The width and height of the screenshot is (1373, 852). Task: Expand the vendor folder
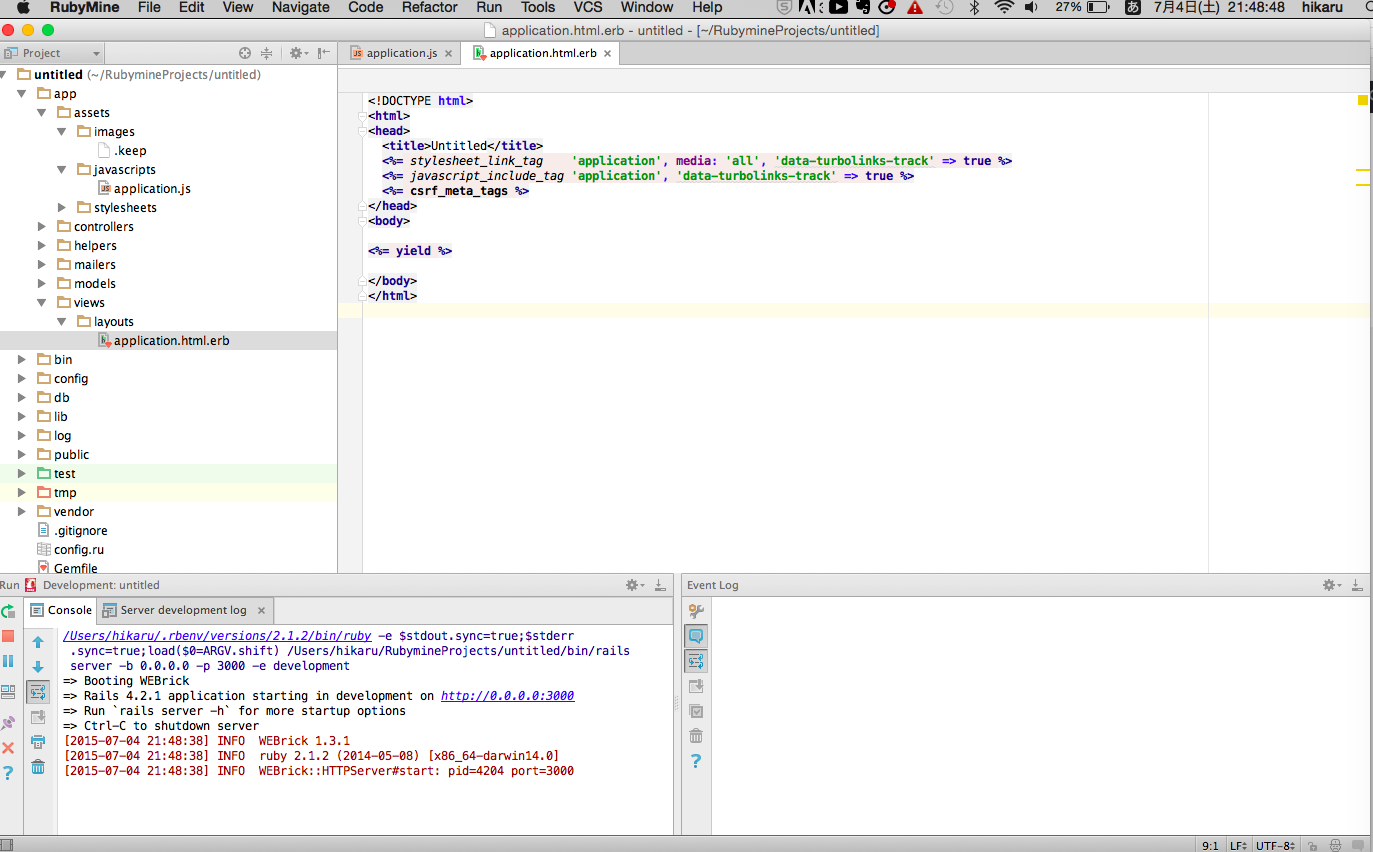click(22, 511)
